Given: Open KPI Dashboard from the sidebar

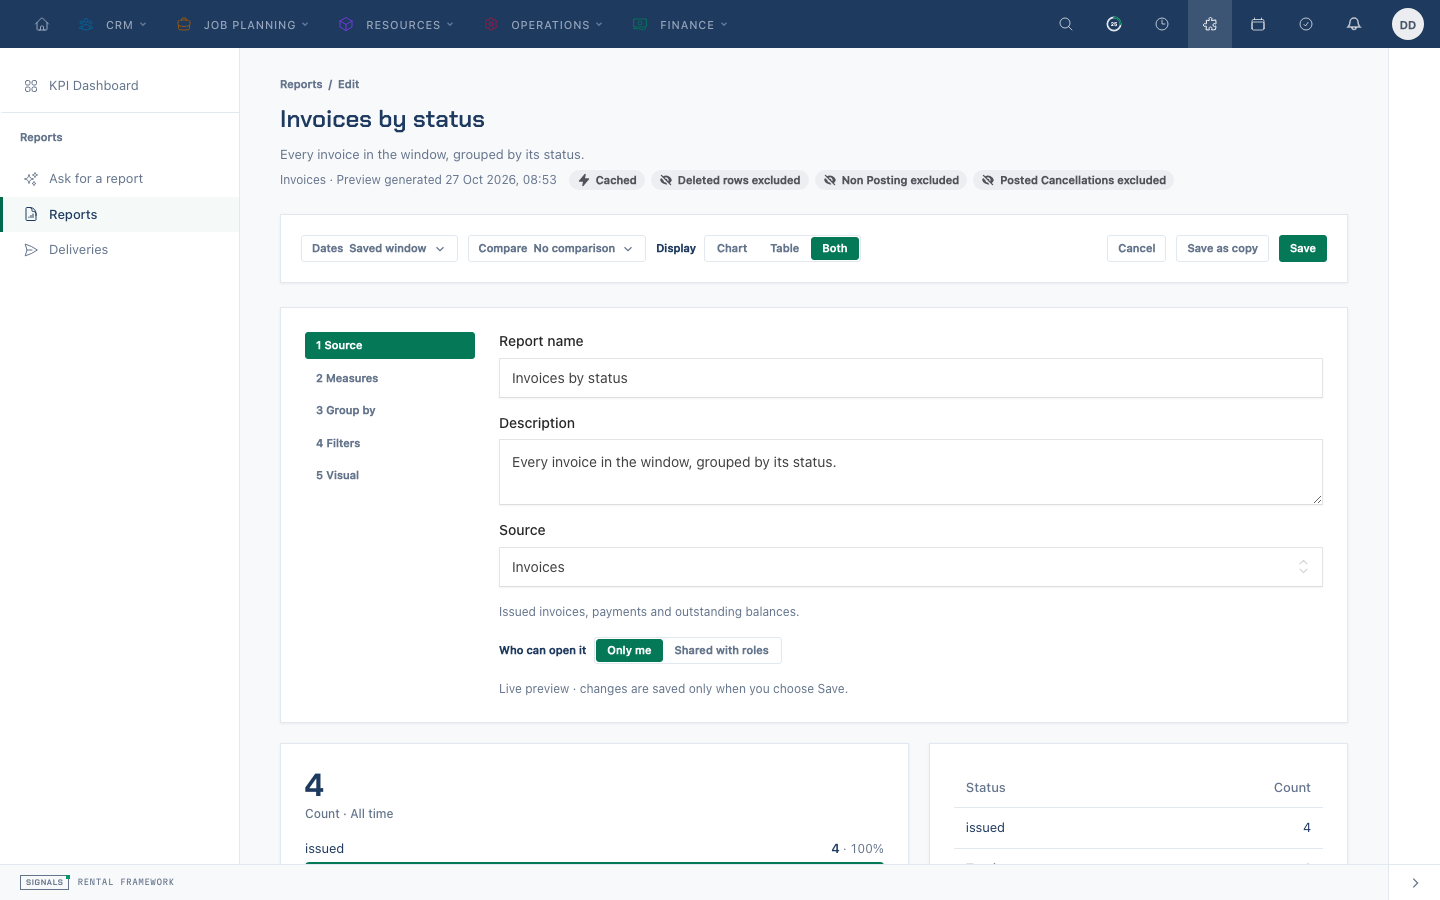Looking at the screenshot, I should pyautogui.click(x=119, y=86).
